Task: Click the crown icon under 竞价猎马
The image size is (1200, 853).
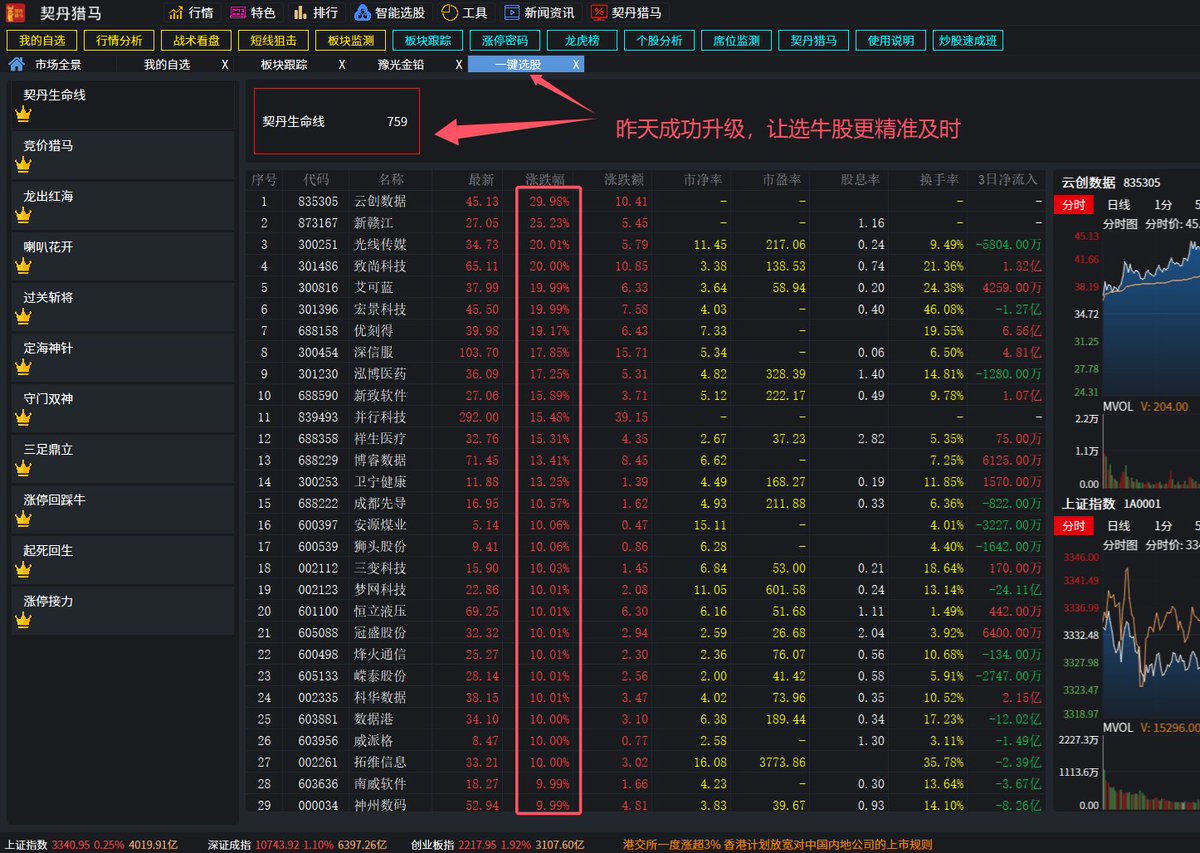Action: [x=23, y=164]
